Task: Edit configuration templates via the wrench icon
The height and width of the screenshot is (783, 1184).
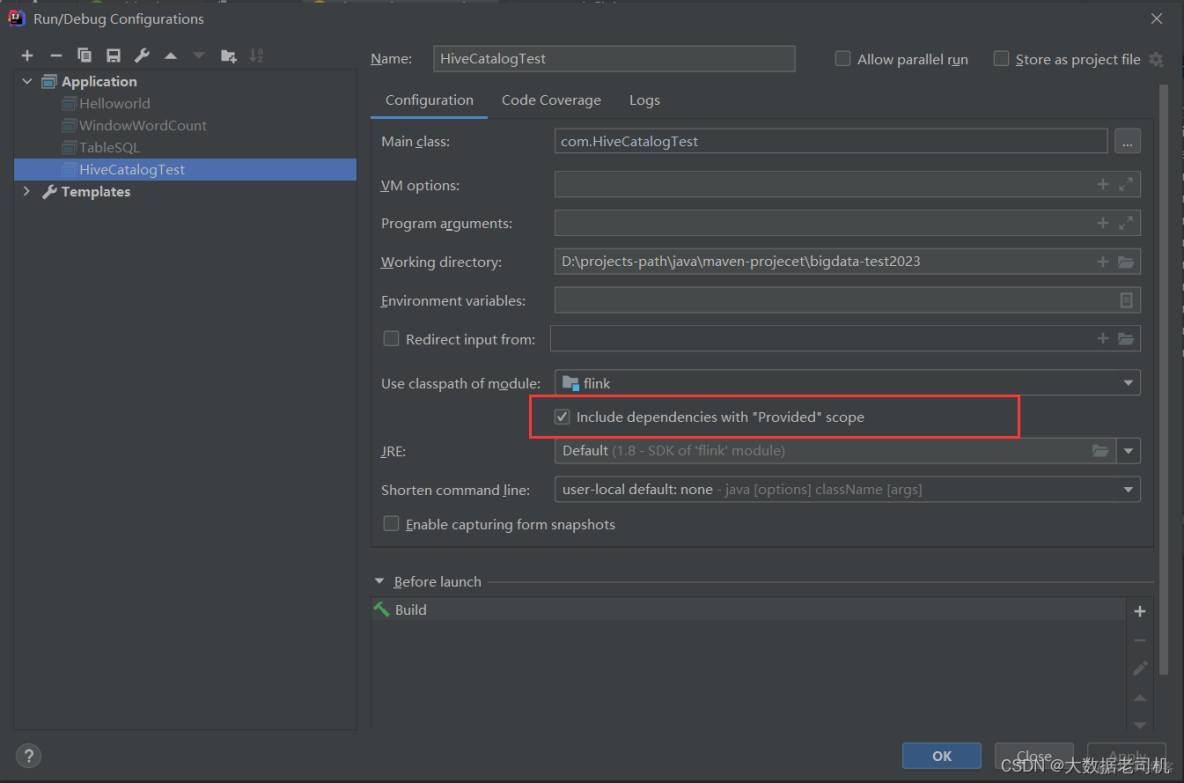Action: (142, 55)
